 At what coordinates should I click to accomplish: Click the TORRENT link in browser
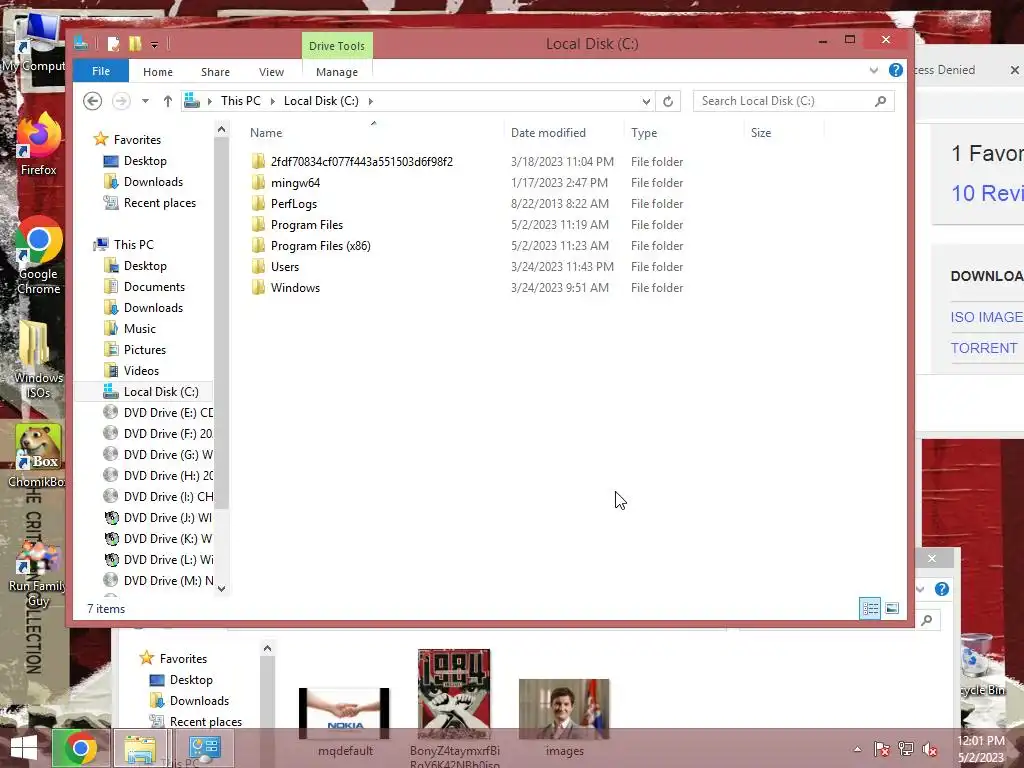(984, 348)
